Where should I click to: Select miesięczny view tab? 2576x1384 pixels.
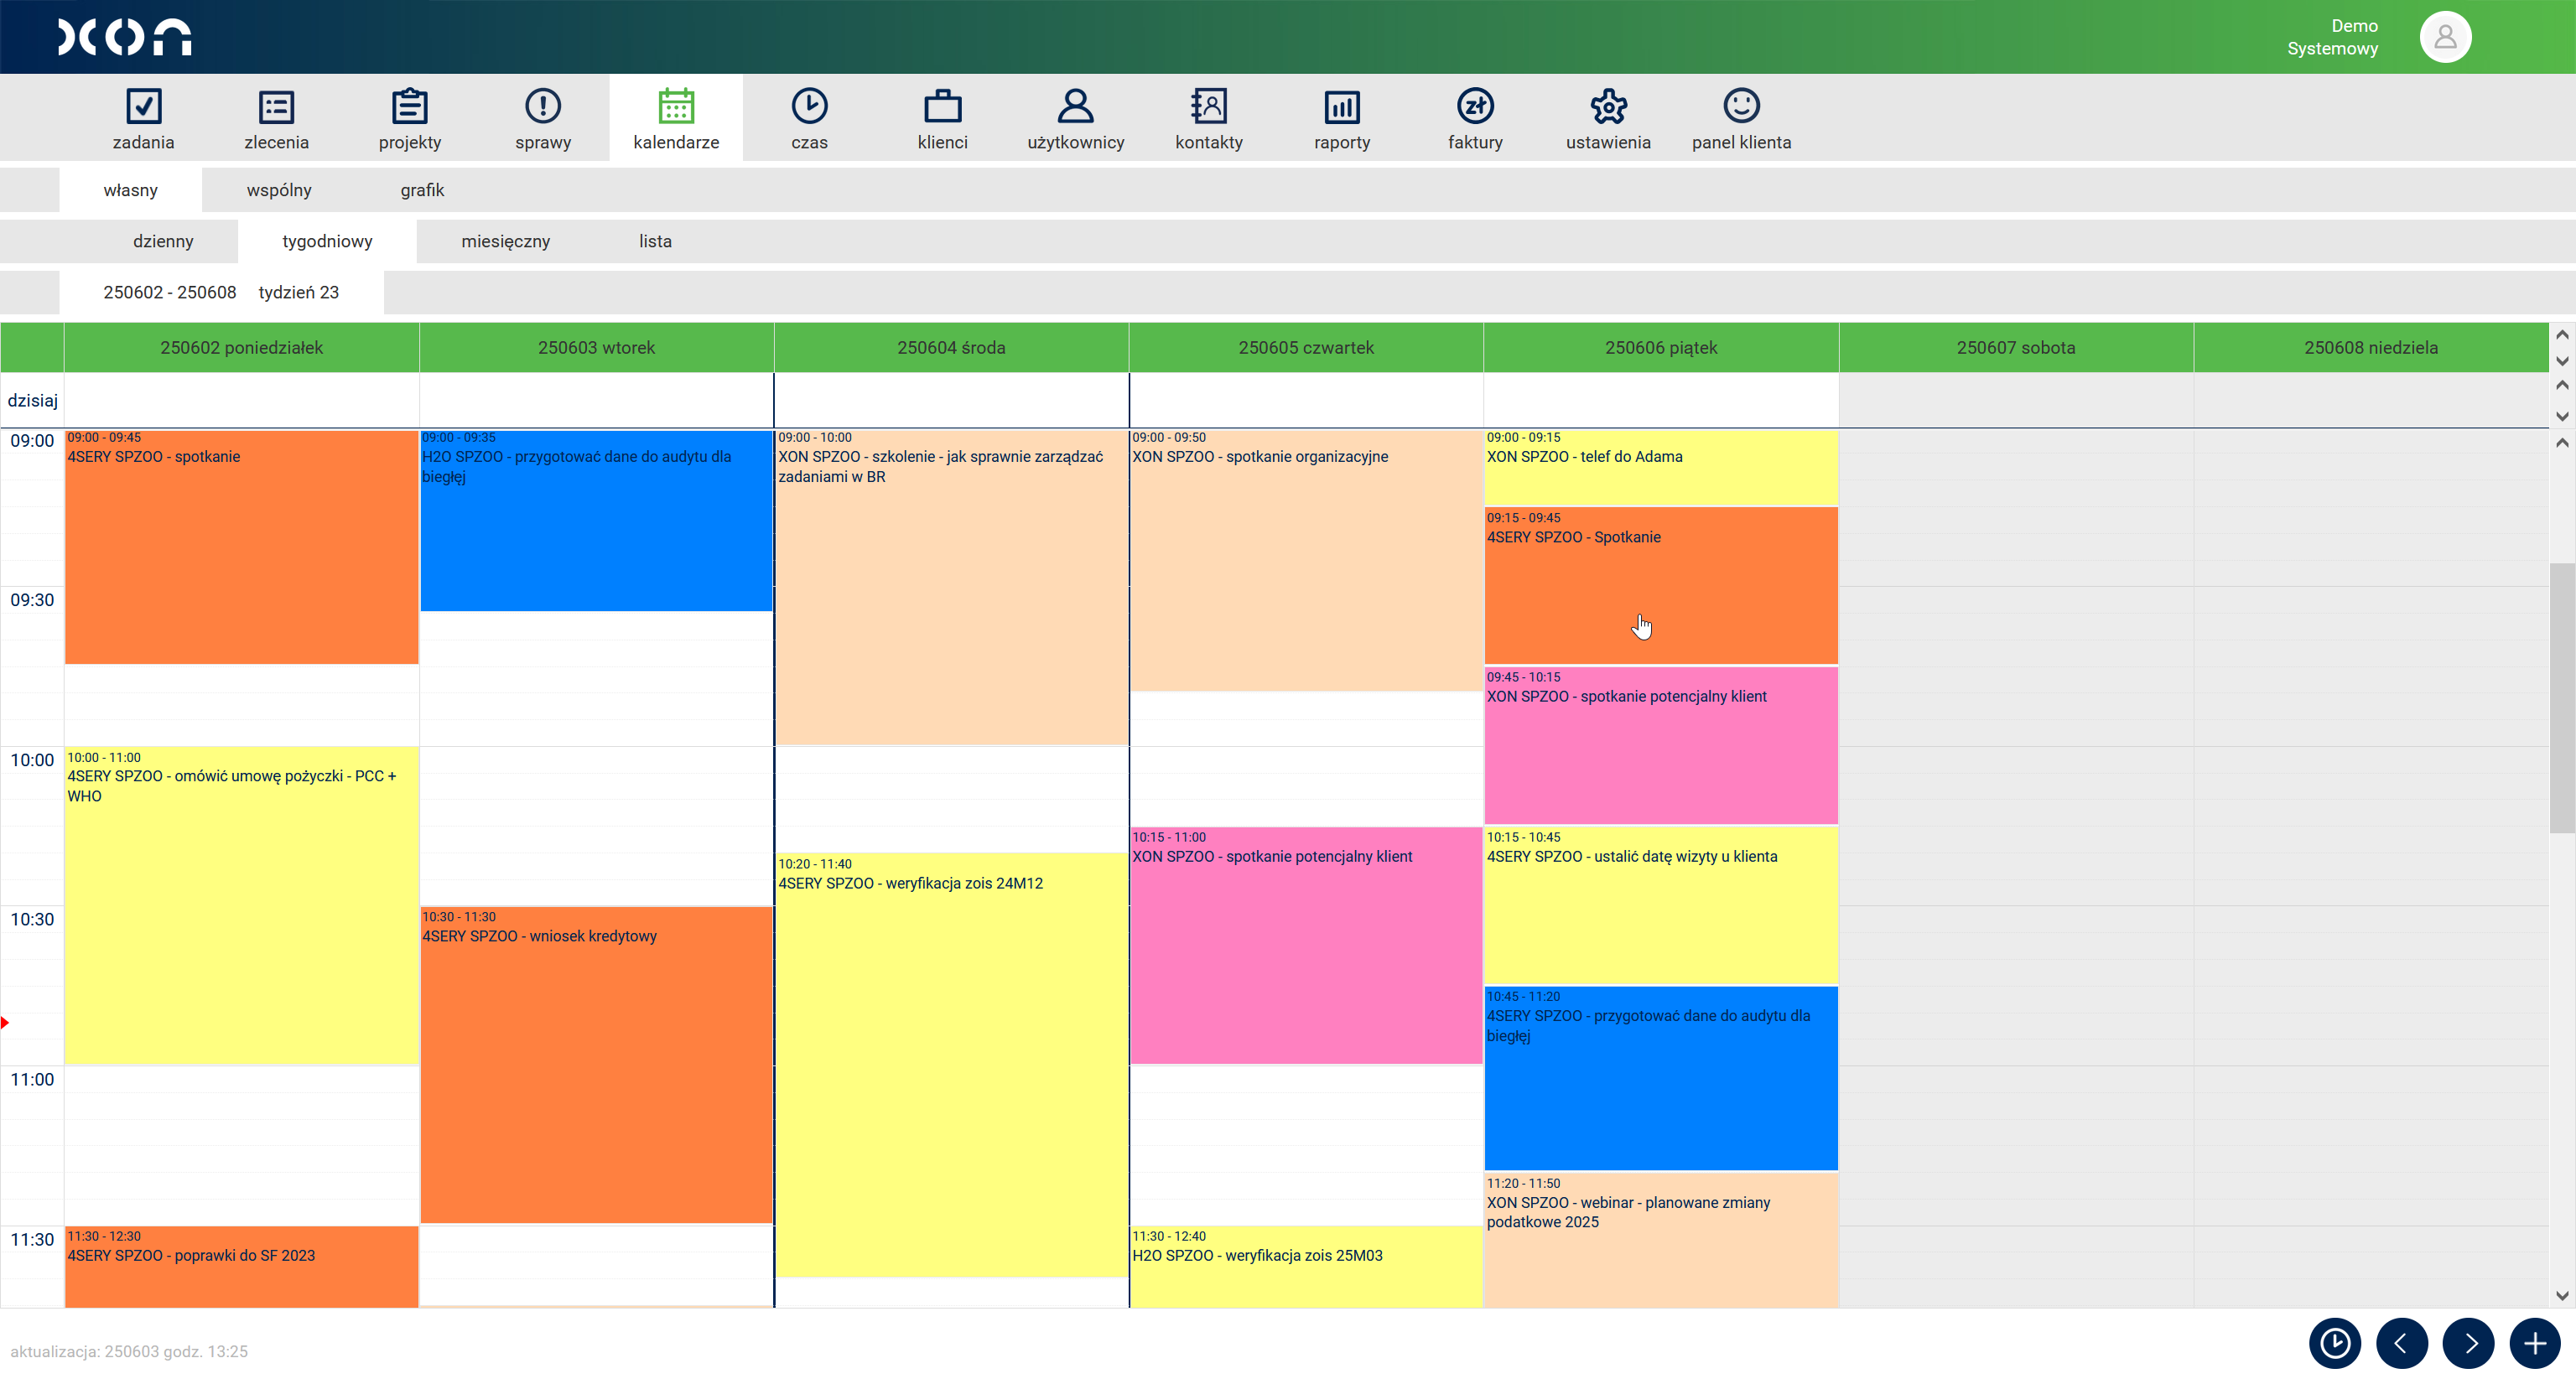pyautogui.click(x=505, y=241)
